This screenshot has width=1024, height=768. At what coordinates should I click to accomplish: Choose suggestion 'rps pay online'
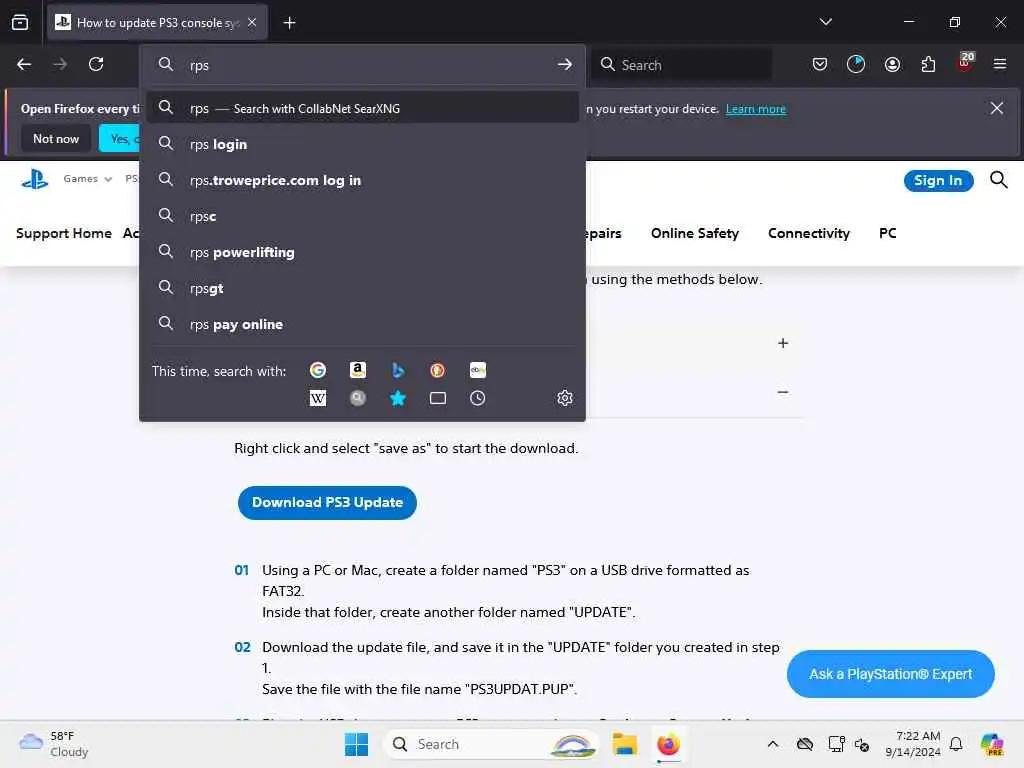(x=362, y=324)
